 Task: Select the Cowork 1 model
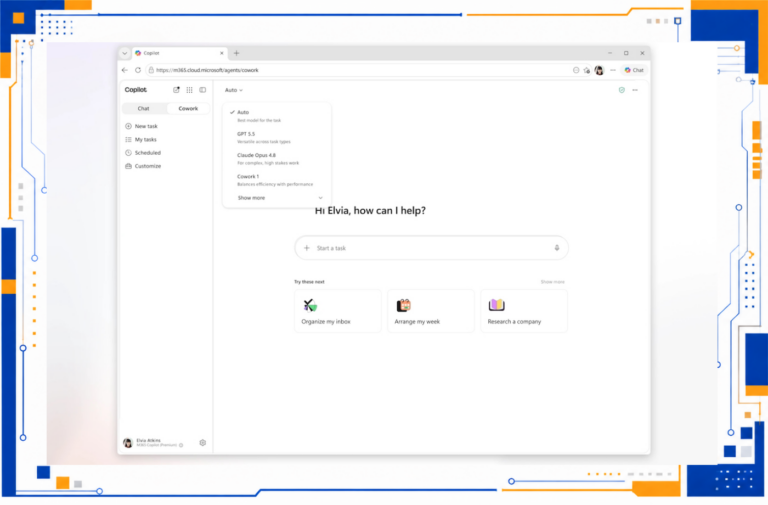tap(277, 180)
